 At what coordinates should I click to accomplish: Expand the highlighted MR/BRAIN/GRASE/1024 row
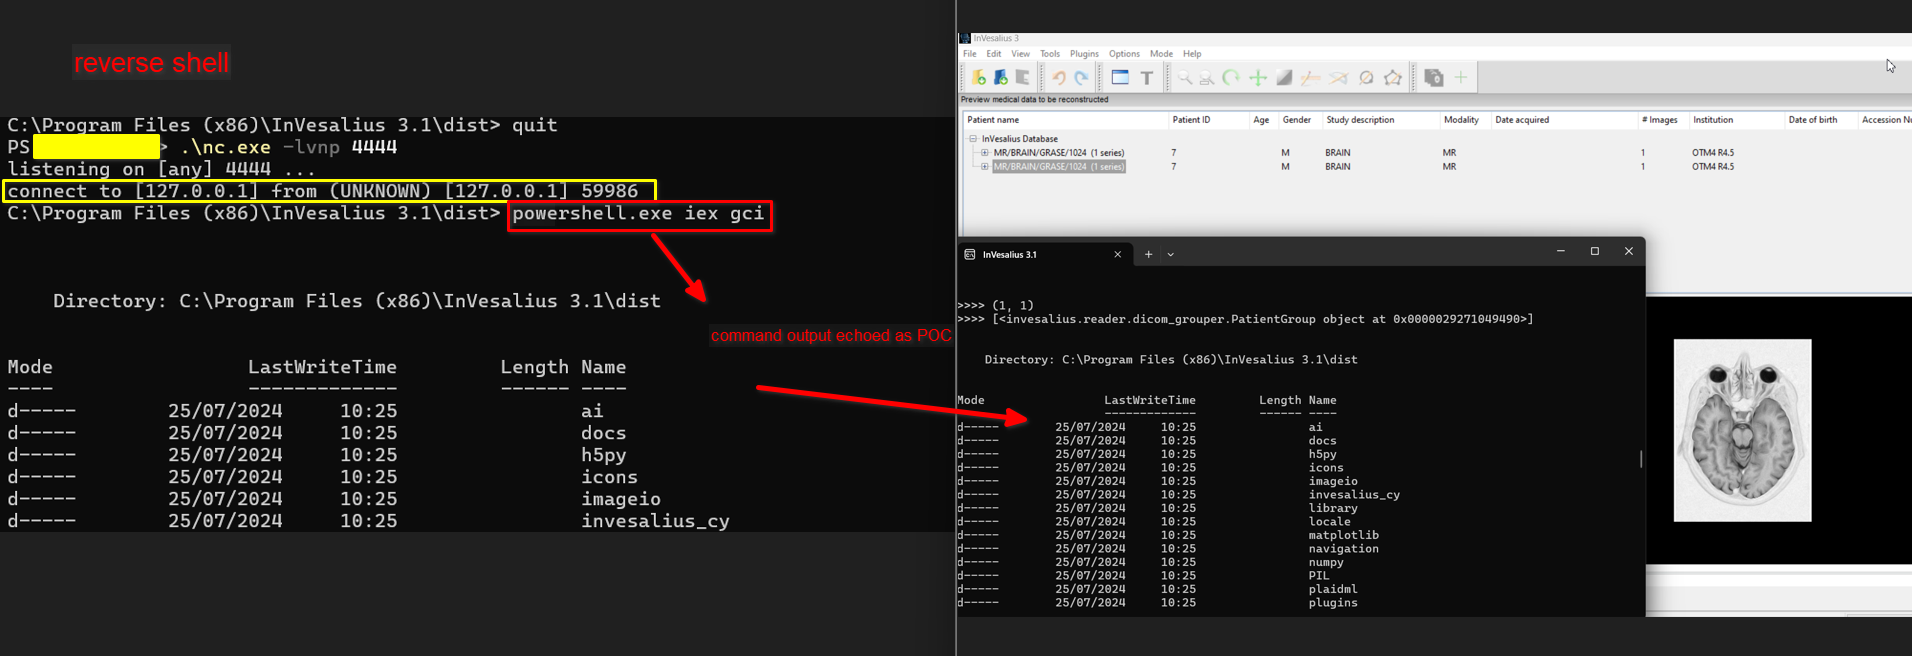click(985, 167)
